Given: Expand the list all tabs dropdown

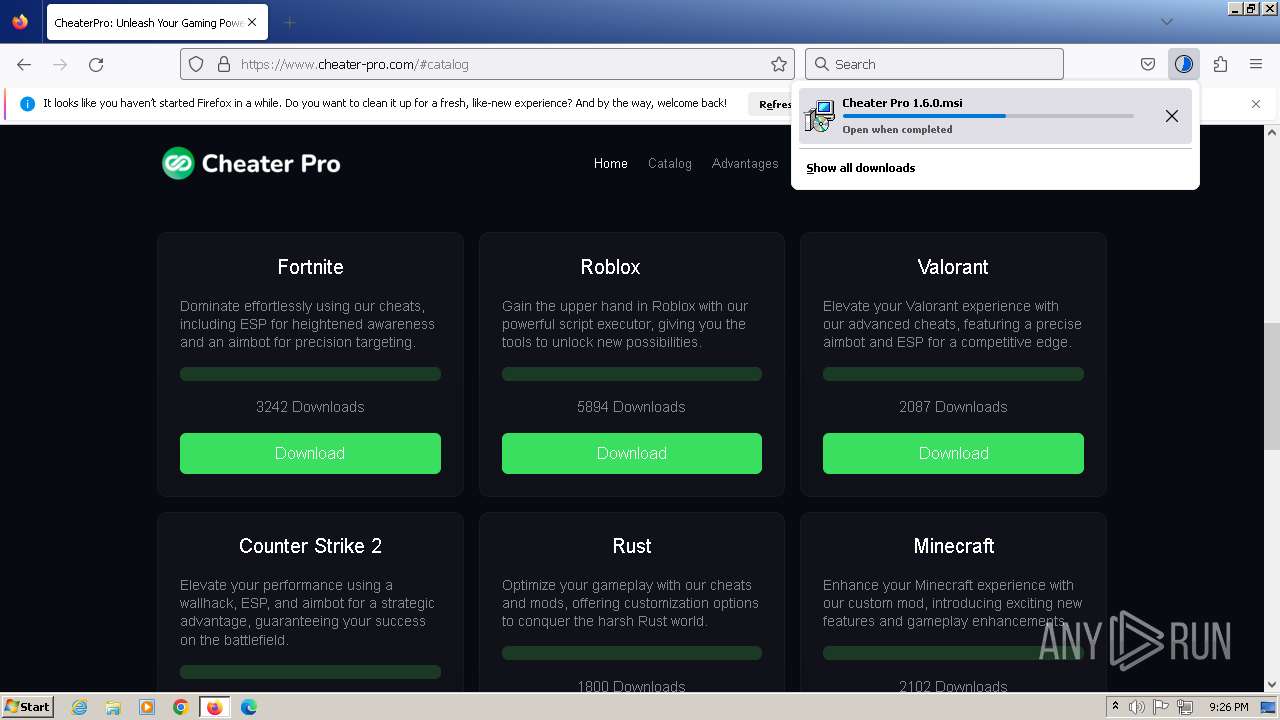Looking at the screenshot, I should tap(1166, 22).
